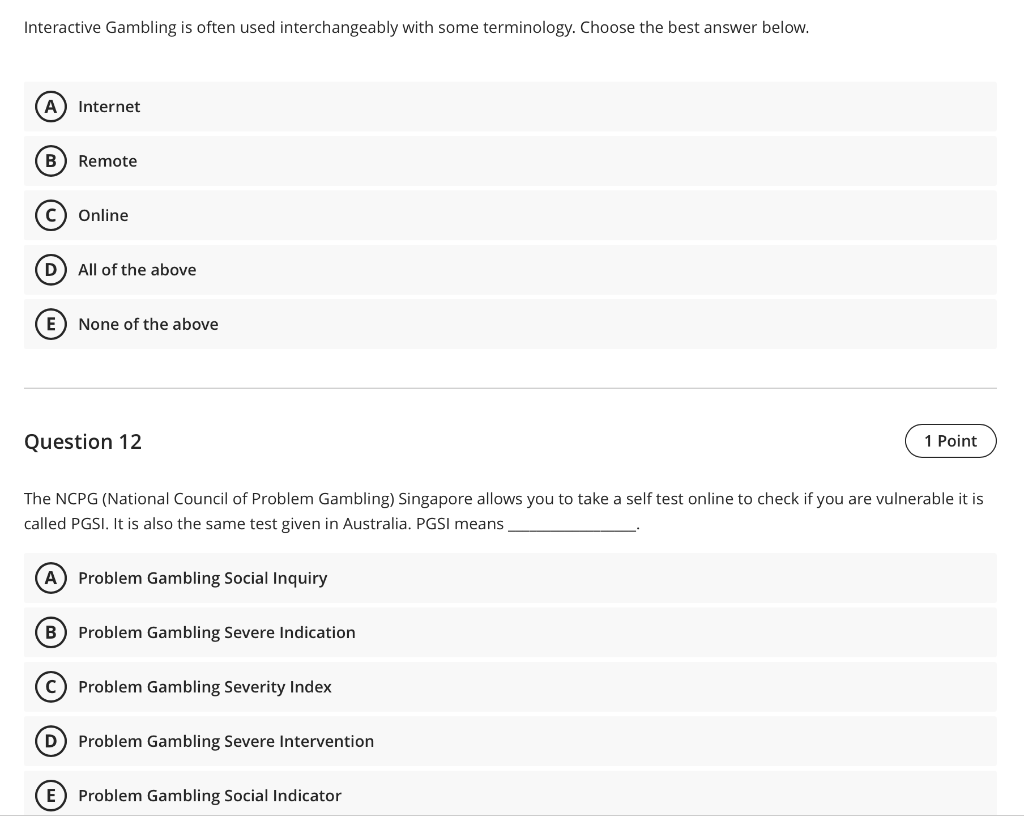Viewport: 1024px width, 816px height.
Task: Select Problem Gambling Severe Indication option
Action: (x=217, y=632)
